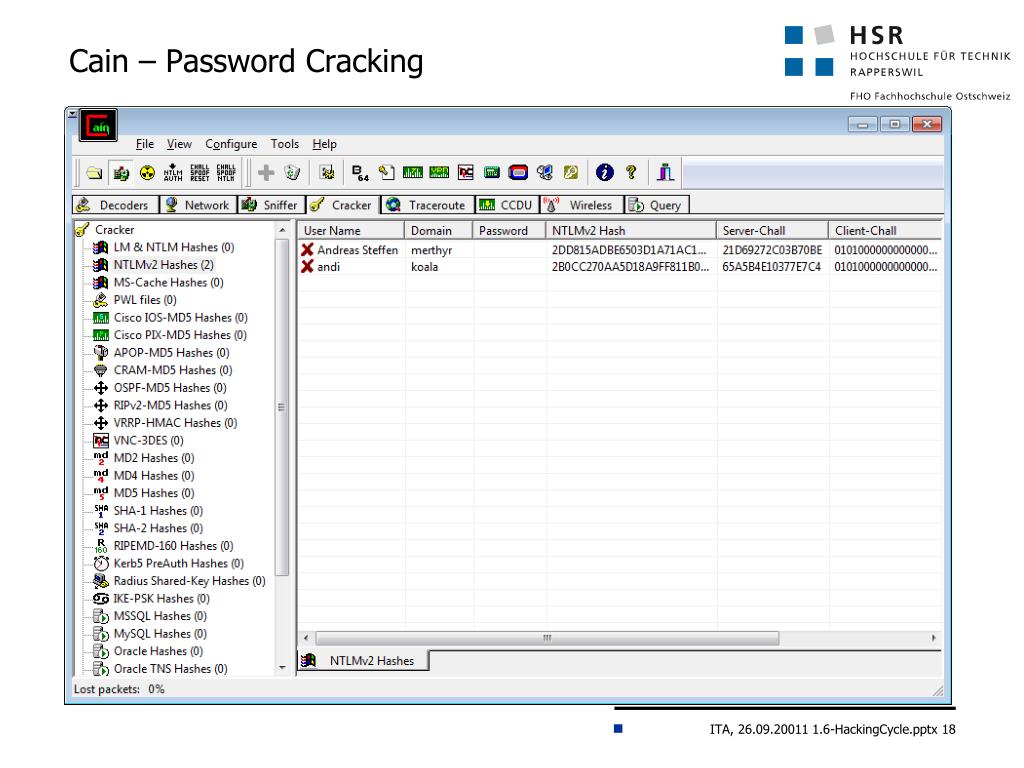Screen dimensions: 1024x768
Task: Select MS-Cache Hashes (0) tree item
Action: (168, 283)
